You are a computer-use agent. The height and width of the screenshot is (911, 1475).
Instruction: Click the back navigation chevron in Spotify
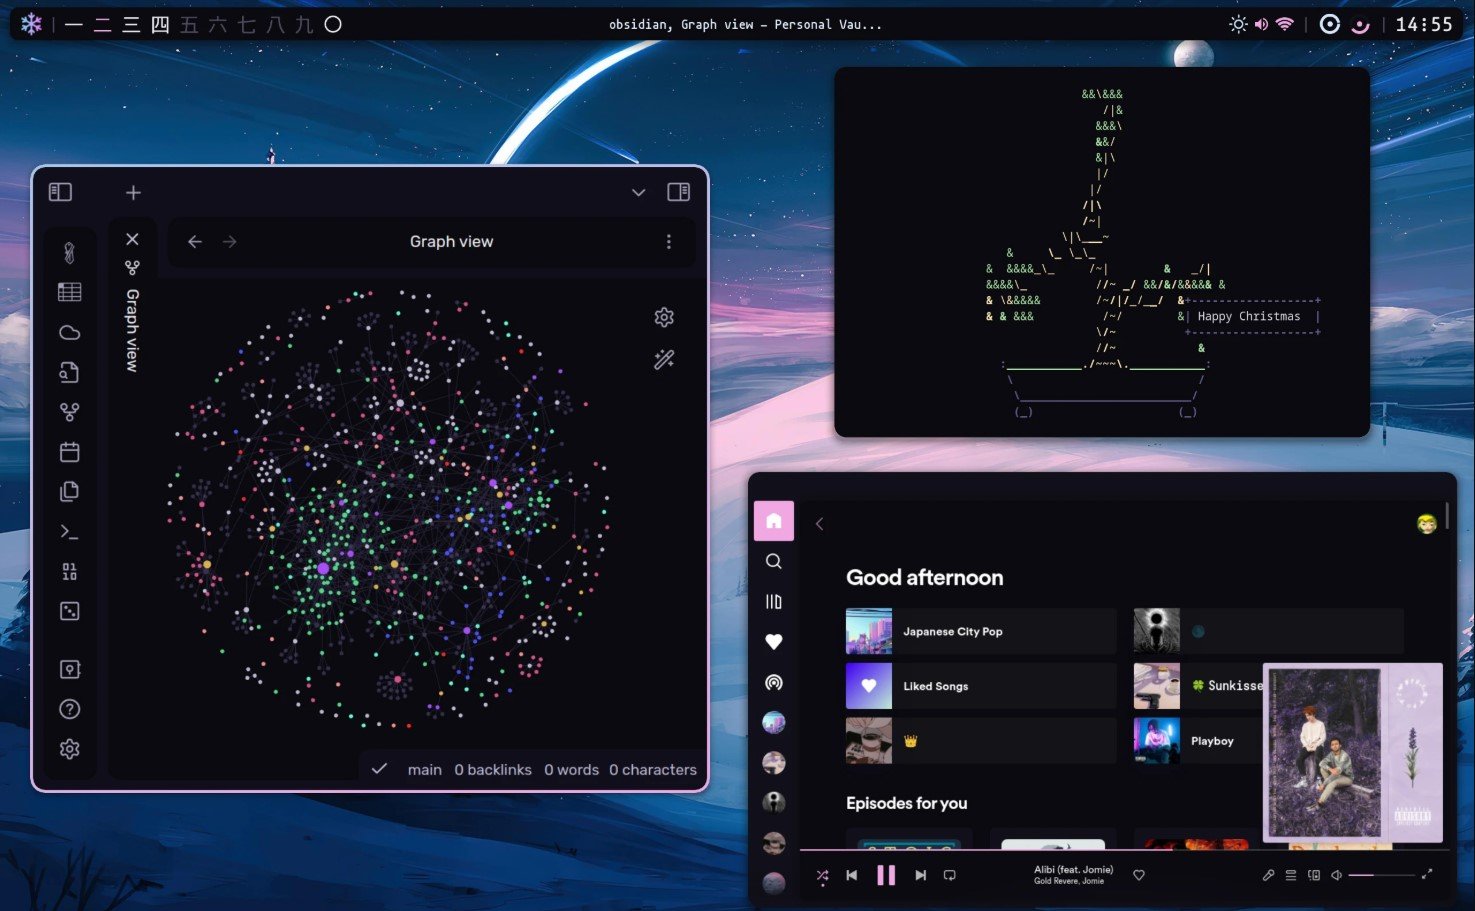pyautogui.click(x=819, y=523)
